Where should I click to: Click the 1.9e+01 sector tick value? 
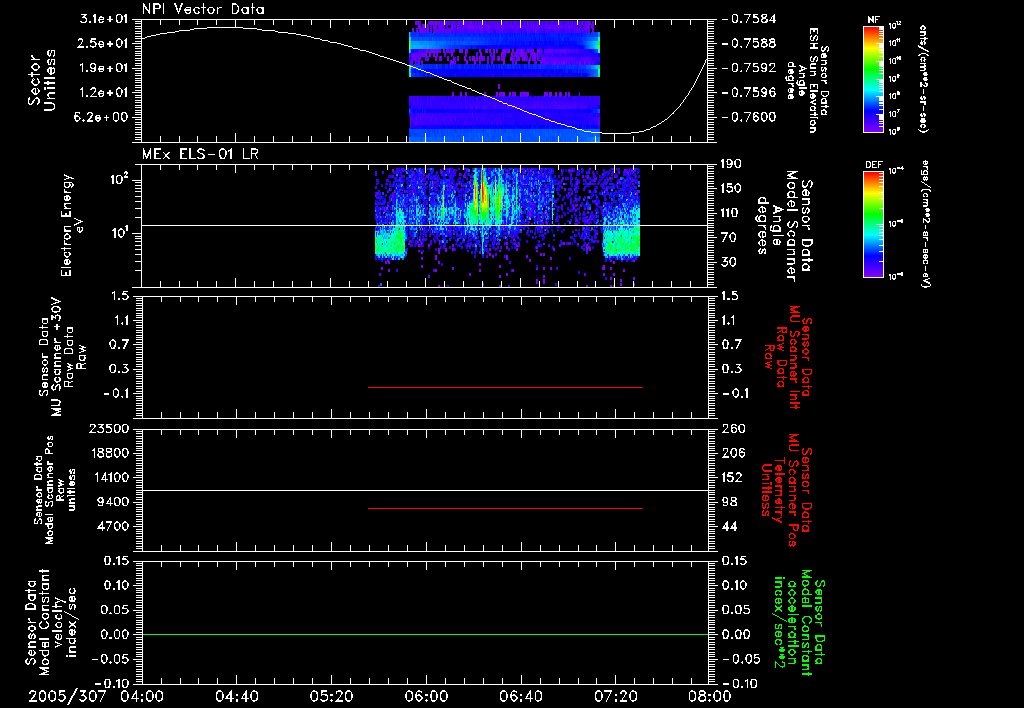(x=104, y=68)
